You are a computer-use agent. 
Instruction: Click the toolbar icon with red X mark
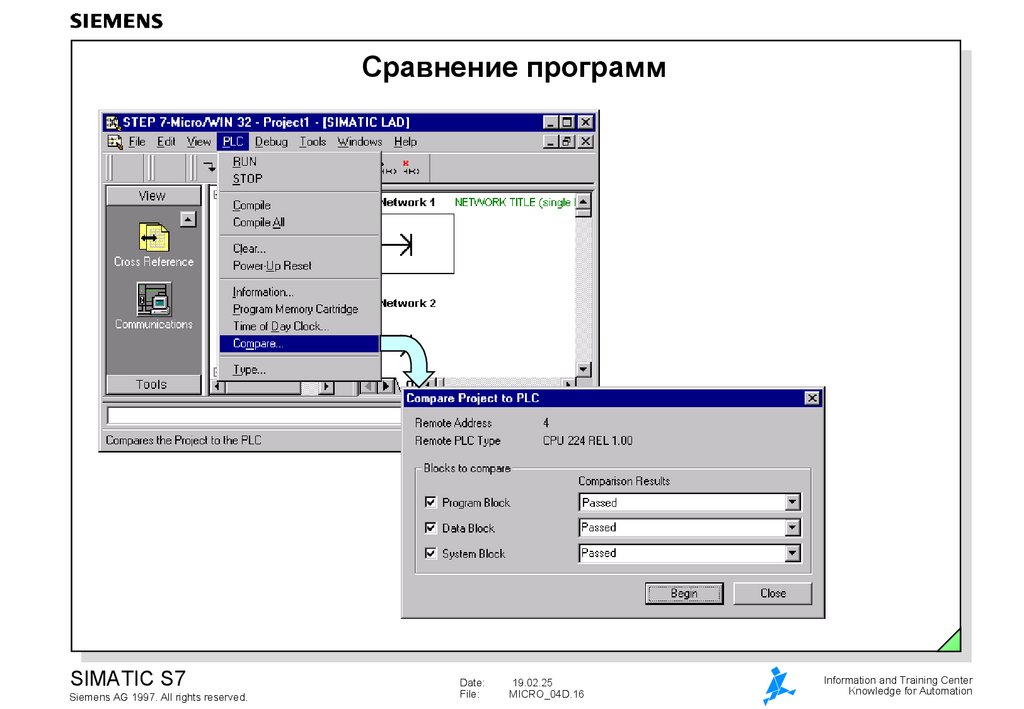point(410,168)
